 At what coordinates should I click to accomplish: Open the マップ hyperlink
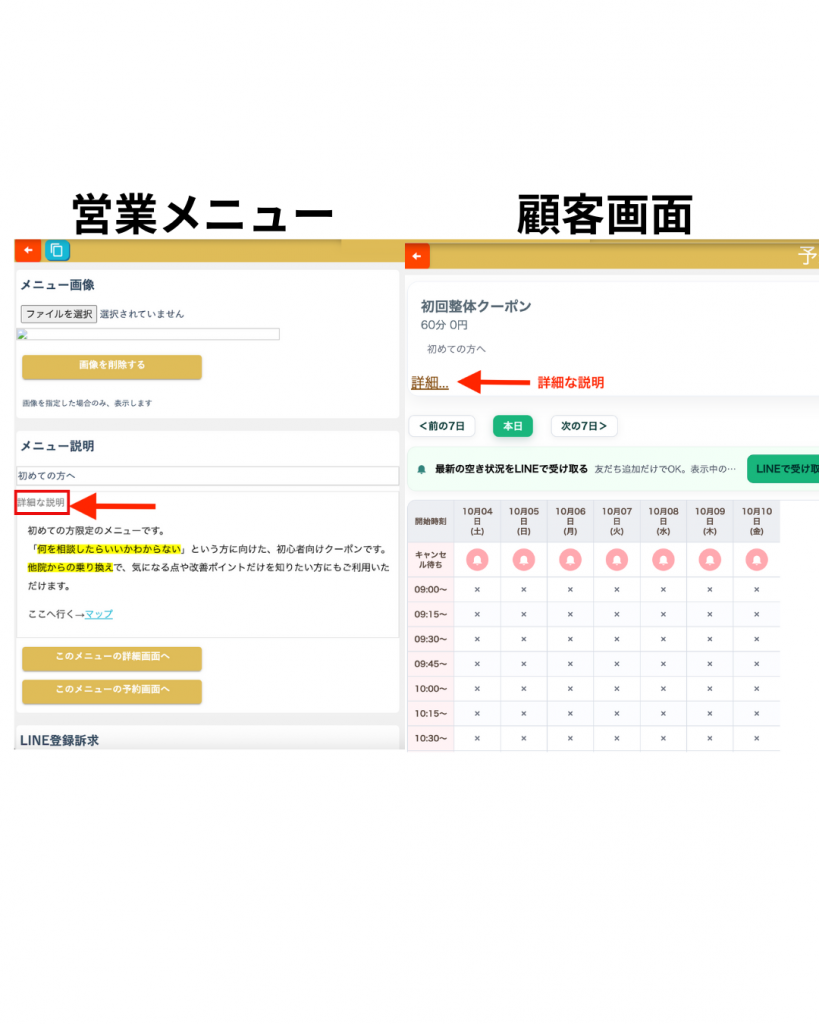98,614
